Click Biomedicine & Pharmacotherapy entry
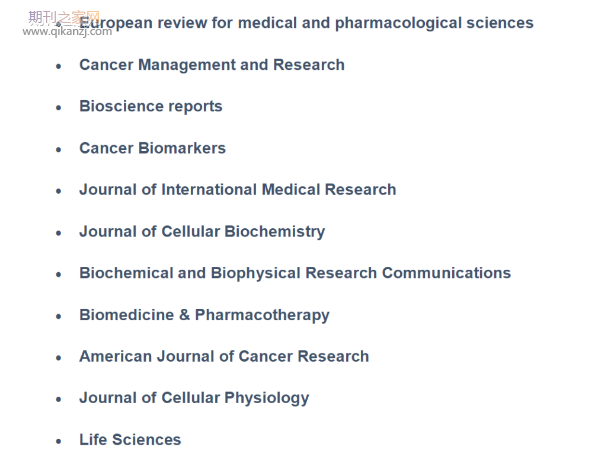This screenshot has height=457, width=605. 204,315
